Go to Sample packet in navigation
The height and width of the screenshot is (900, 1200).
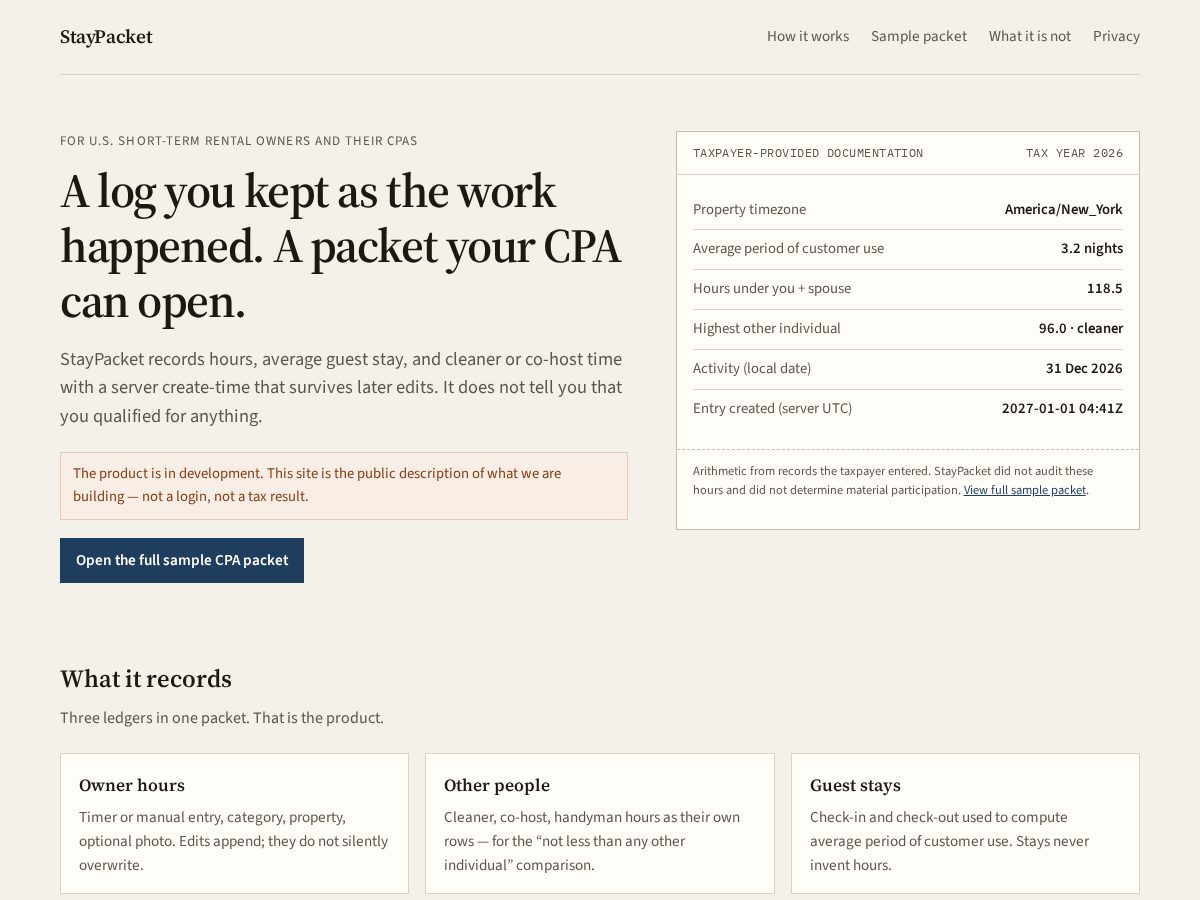click(919, 36)
